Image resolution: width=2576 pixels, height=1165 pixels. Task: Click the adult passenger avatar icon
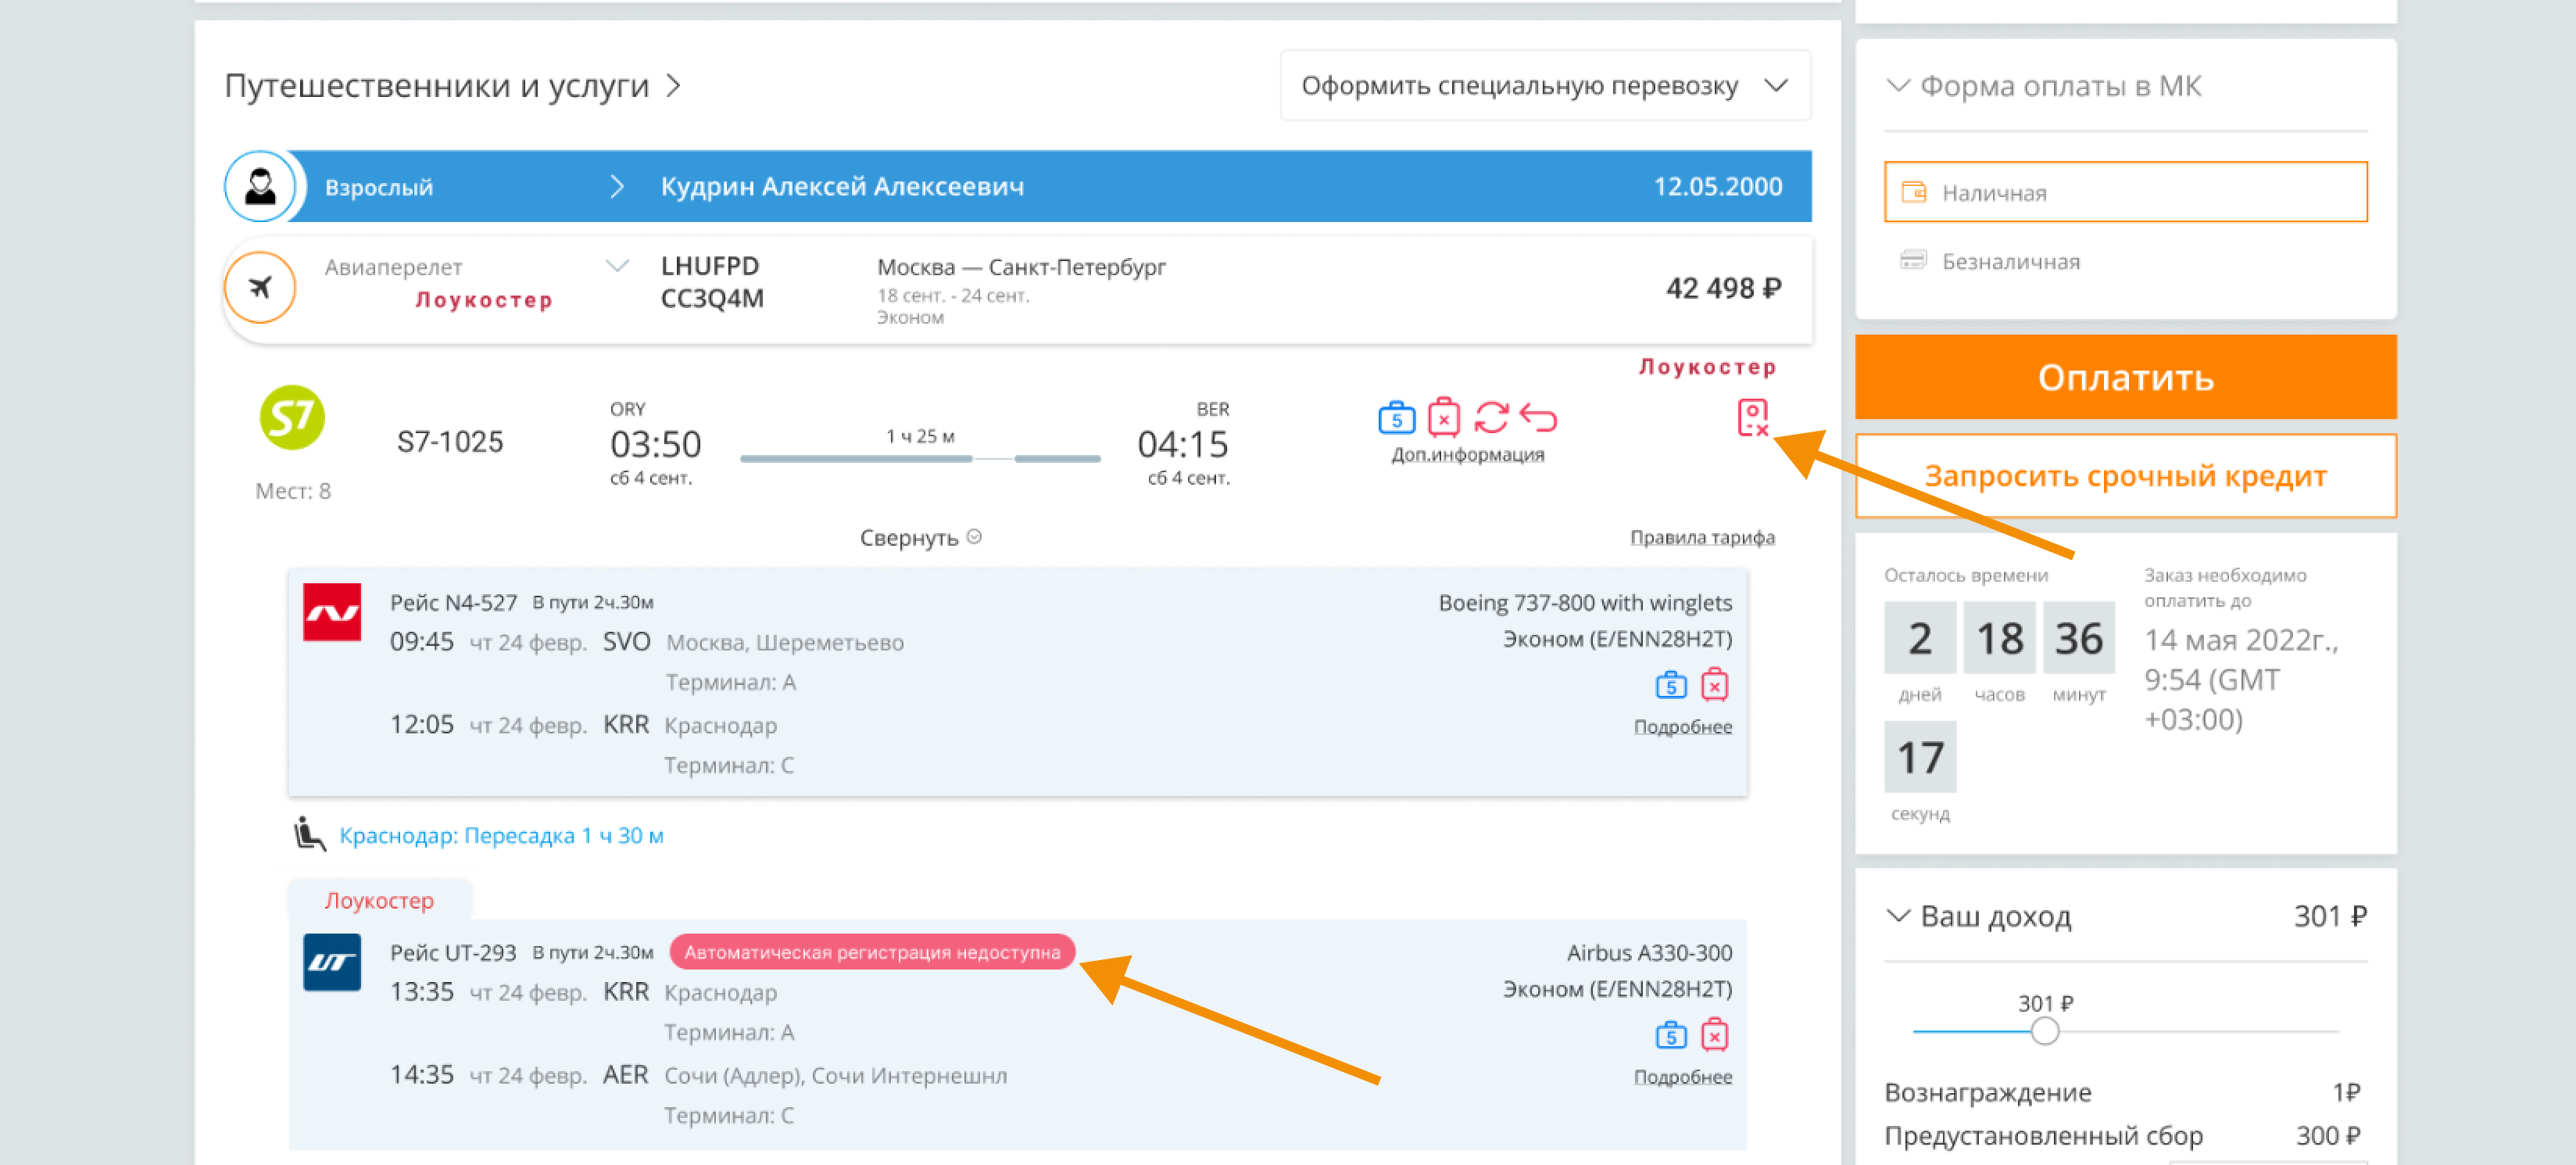pyautogui.click(x=260, y=187)
